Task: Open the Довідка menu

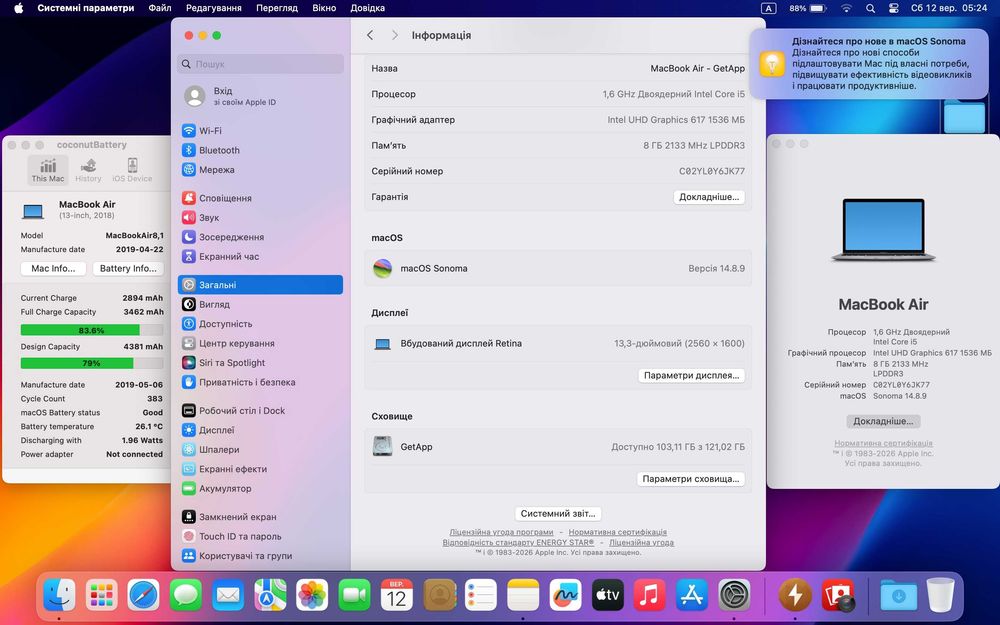Action: (367, 8)
